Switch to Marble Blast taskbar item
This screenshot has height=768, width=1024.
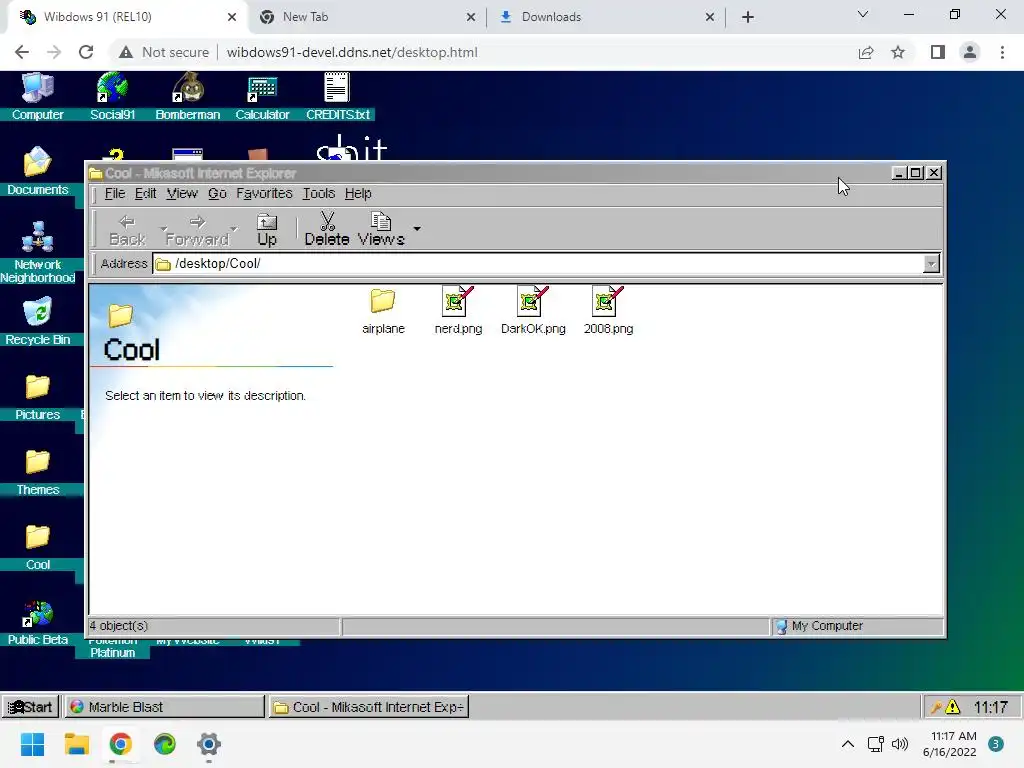coord(165,707)
